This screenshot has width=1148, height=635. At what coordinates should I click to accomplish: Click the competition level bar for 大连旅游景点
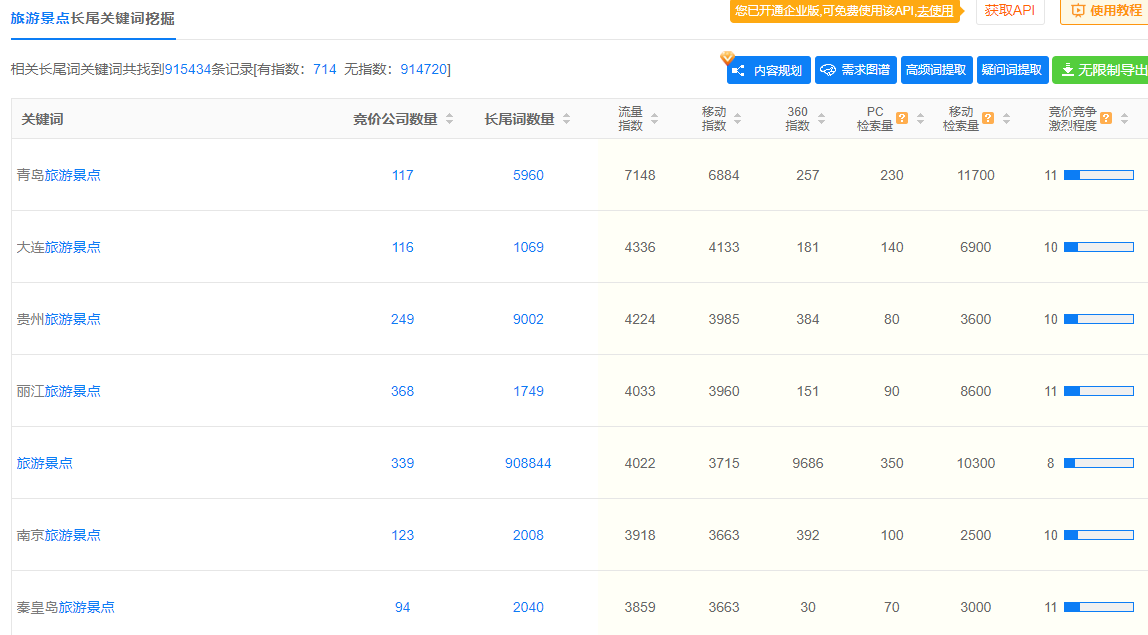(x=1098, y=247)
